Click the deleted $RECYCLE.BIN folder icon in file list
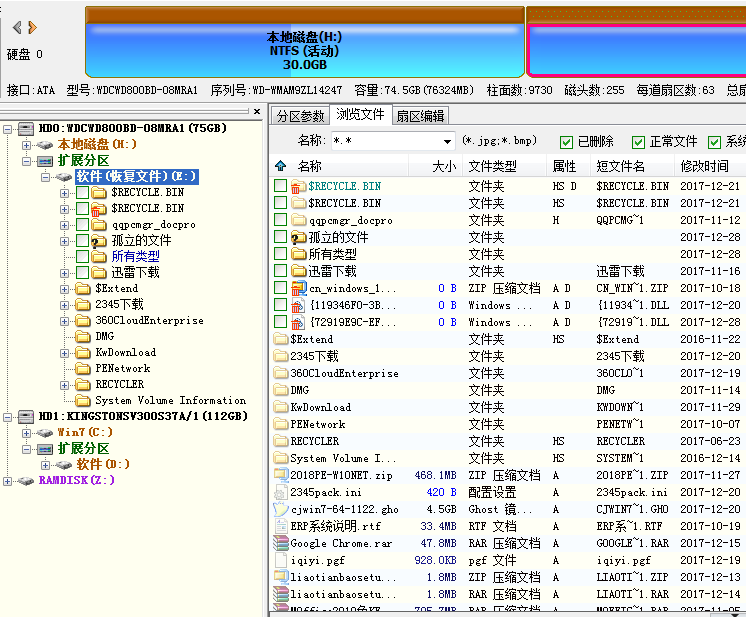 click(x=298, y=186)
